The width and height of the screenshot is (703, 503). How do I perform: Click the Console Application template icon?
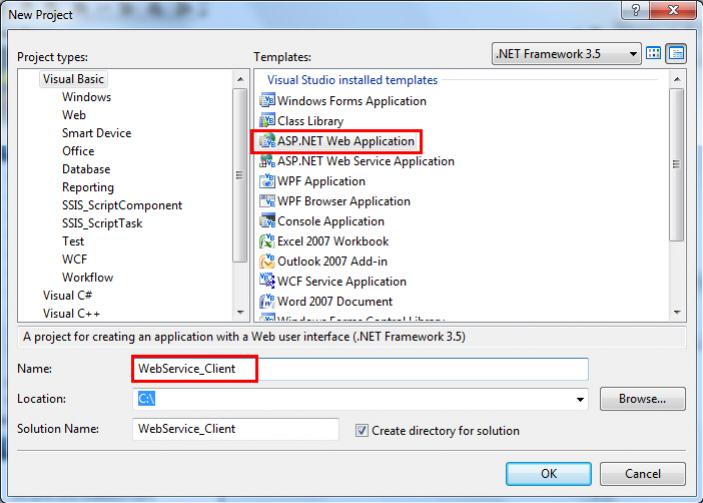[x=267, y=221]
